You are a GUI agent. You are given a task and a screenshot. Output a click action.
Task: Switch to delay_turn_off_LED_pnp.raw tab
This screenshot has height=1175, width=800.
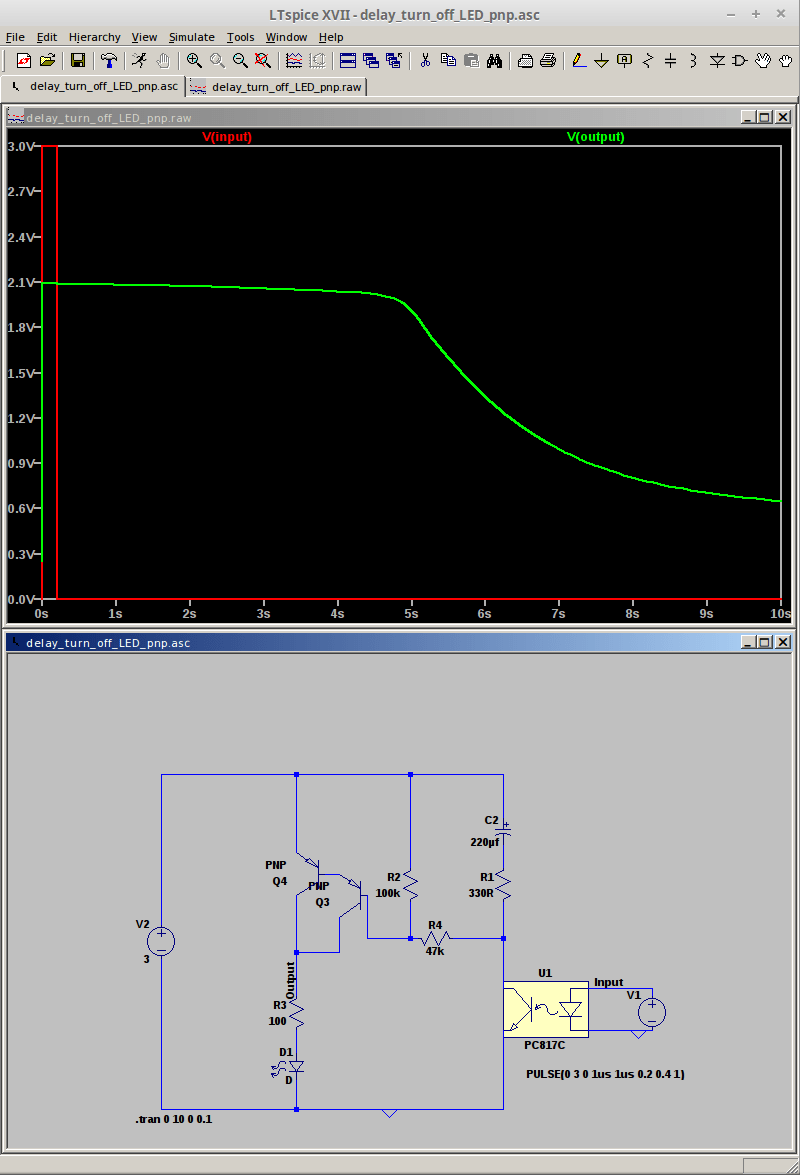[276, 87]
